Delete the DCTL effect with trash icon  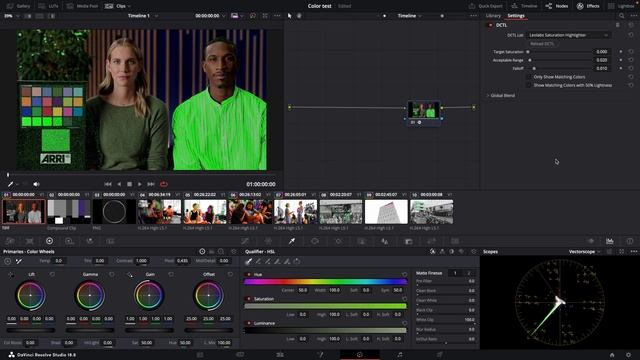pyautogui.click(x=618, y=25)
